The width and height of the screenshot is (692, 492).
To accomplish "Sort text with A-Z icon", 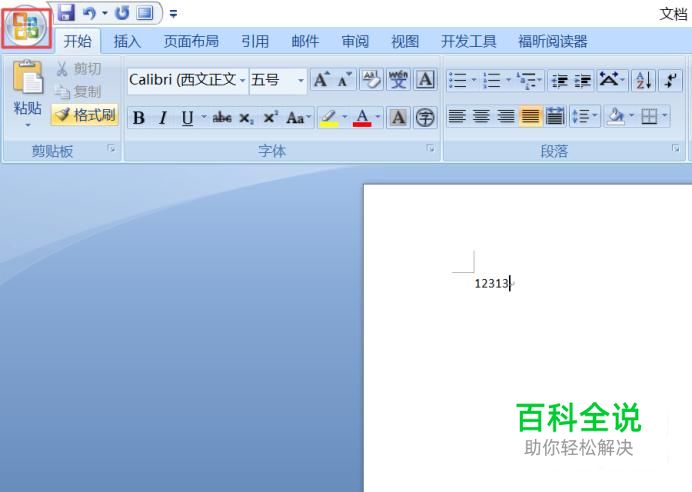I will pyautogui.click(x=643, y=80).
